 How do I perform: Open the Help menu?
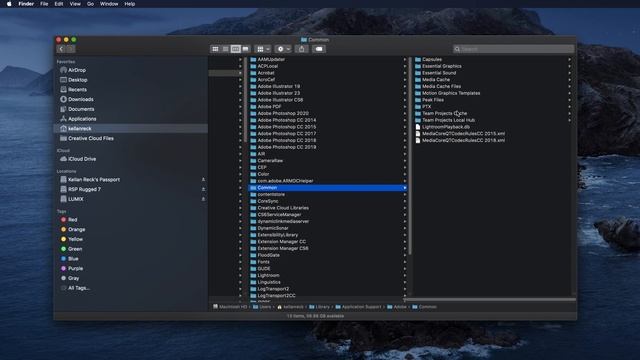pyautogui.click(x=130, y=4)
